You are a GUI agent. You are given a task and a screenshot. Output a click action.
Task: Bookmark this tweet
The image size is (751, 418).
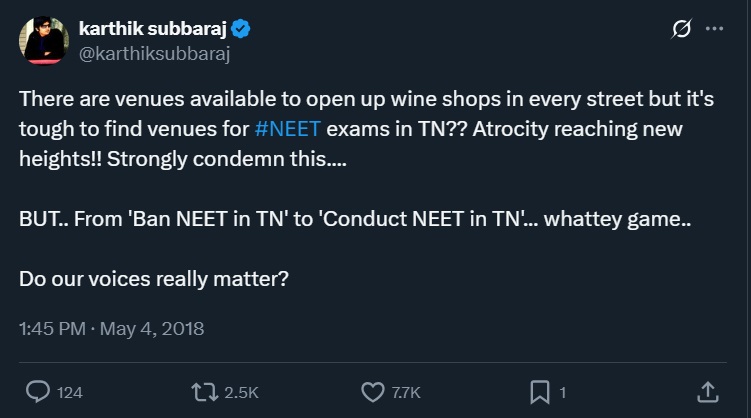[538, 392]
